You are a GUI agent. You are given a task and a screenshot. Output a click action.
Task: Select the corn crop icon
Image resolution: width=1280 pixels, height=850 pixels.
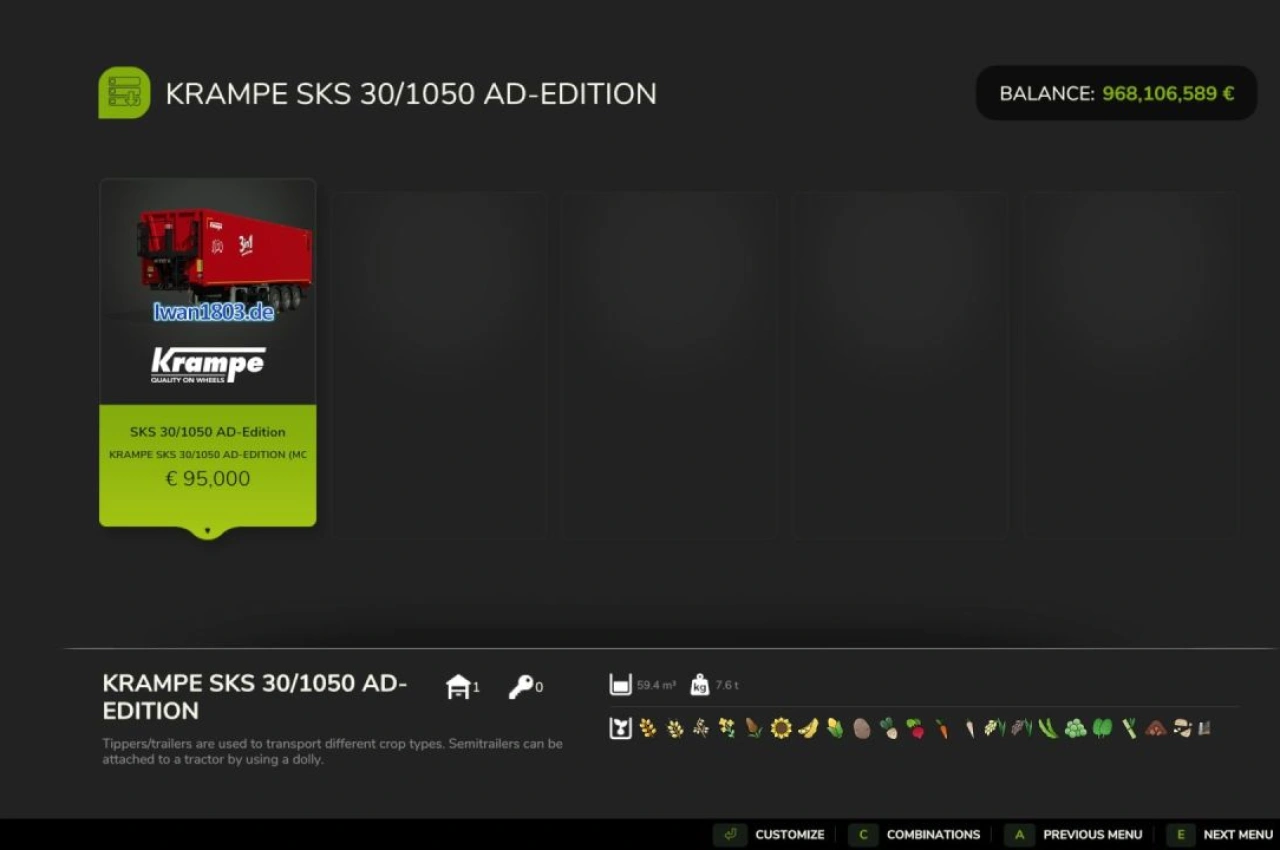point(833,727)
